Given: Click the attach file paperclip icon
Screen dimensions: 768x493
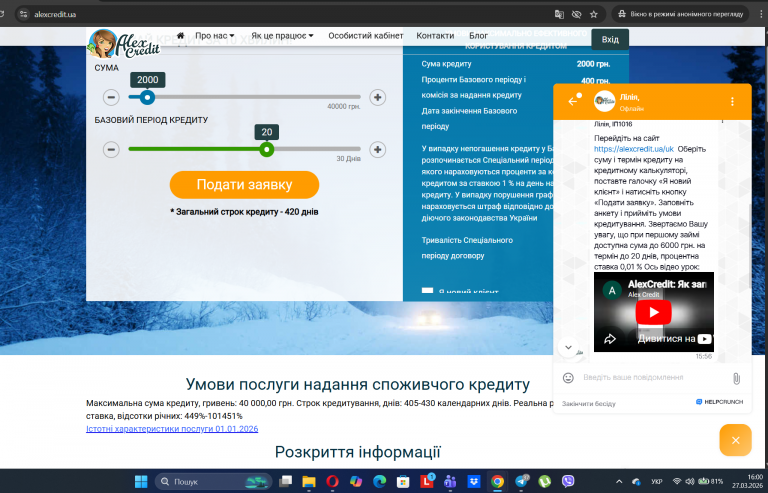Looking at the screenshot, I should pos(736,378).
